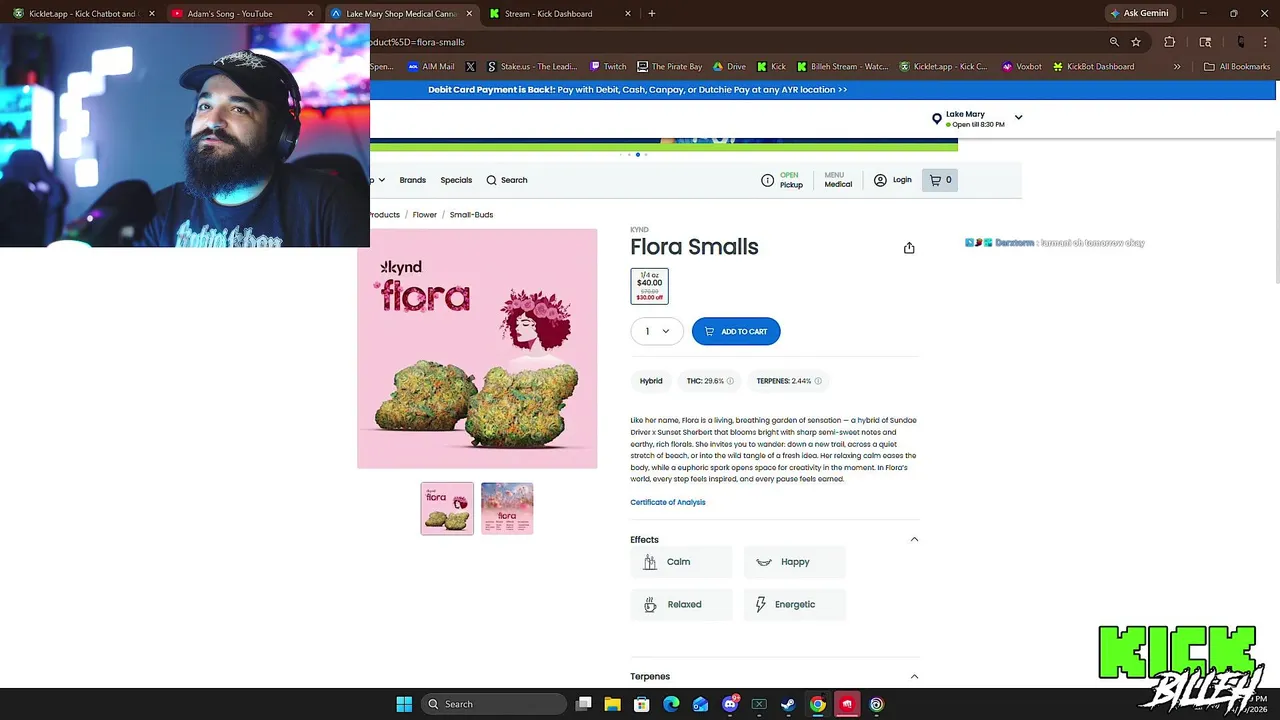Open the Stake.us bookmark
This screenshot has width=1280, height=720.
tap(532, 66)
